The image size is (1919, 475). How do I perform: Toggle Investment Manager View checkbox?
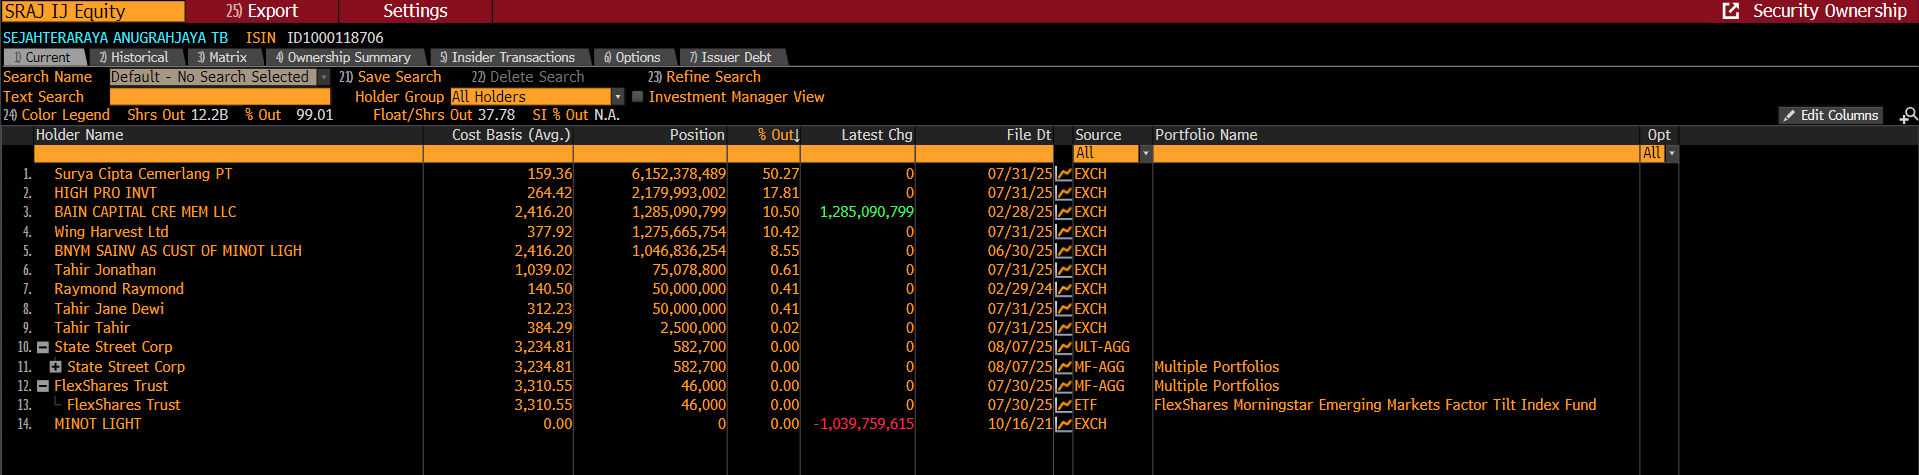pyautogui.click(x=637, y=97)
